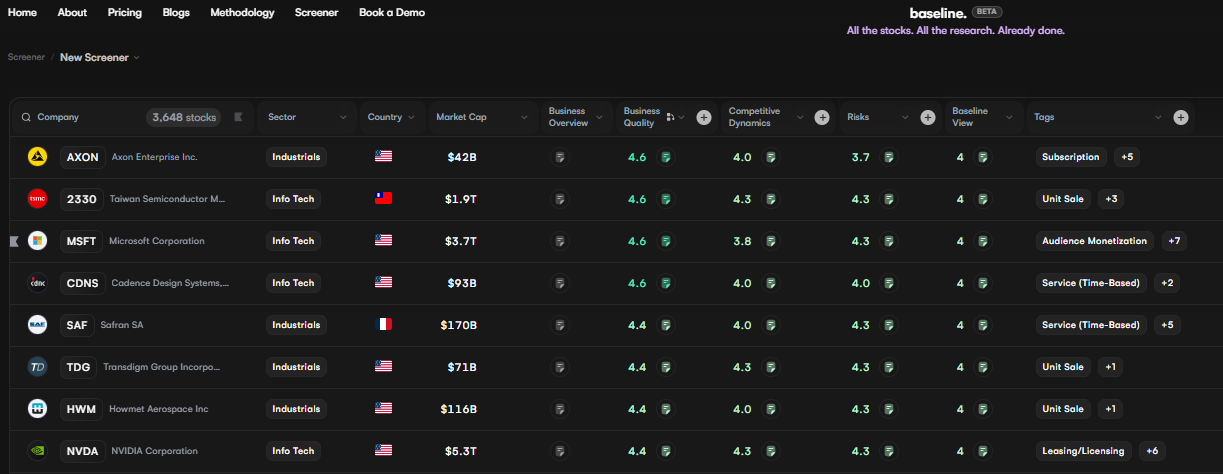The image size is (1223, 474).
Task: Open NVDA Risks note icon
Action: tap(889, 451)
